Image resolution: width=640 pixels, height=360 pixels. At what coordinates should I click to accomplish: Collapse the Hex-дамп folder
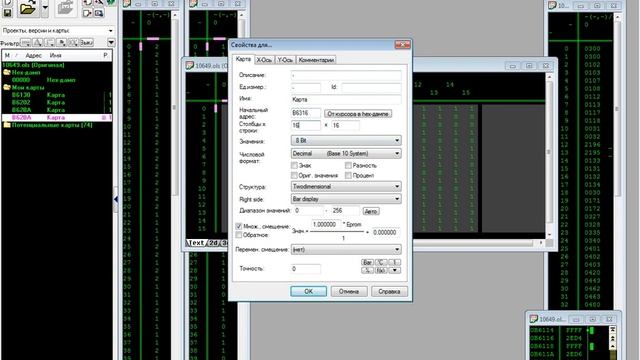click(7, 73)
